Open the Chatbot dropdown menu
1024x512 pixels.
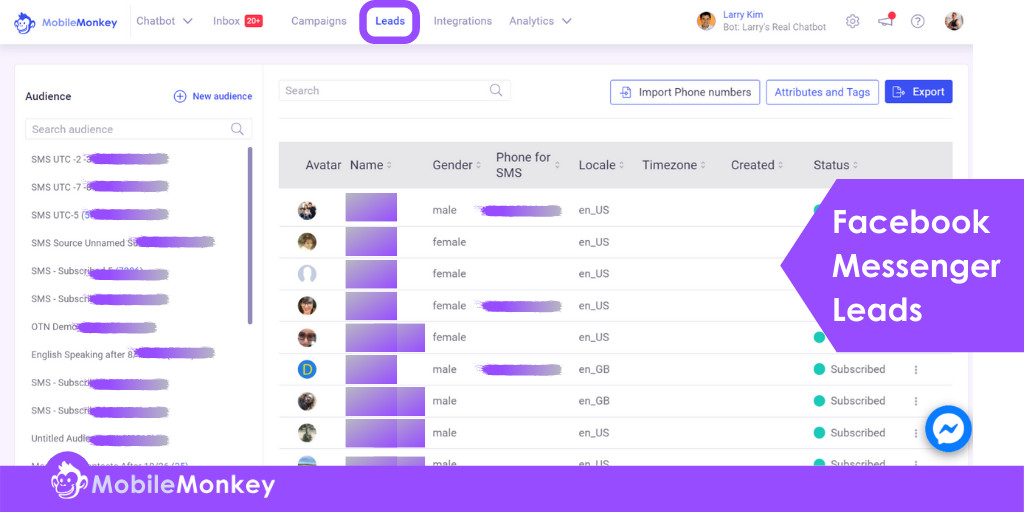point(164,21)
